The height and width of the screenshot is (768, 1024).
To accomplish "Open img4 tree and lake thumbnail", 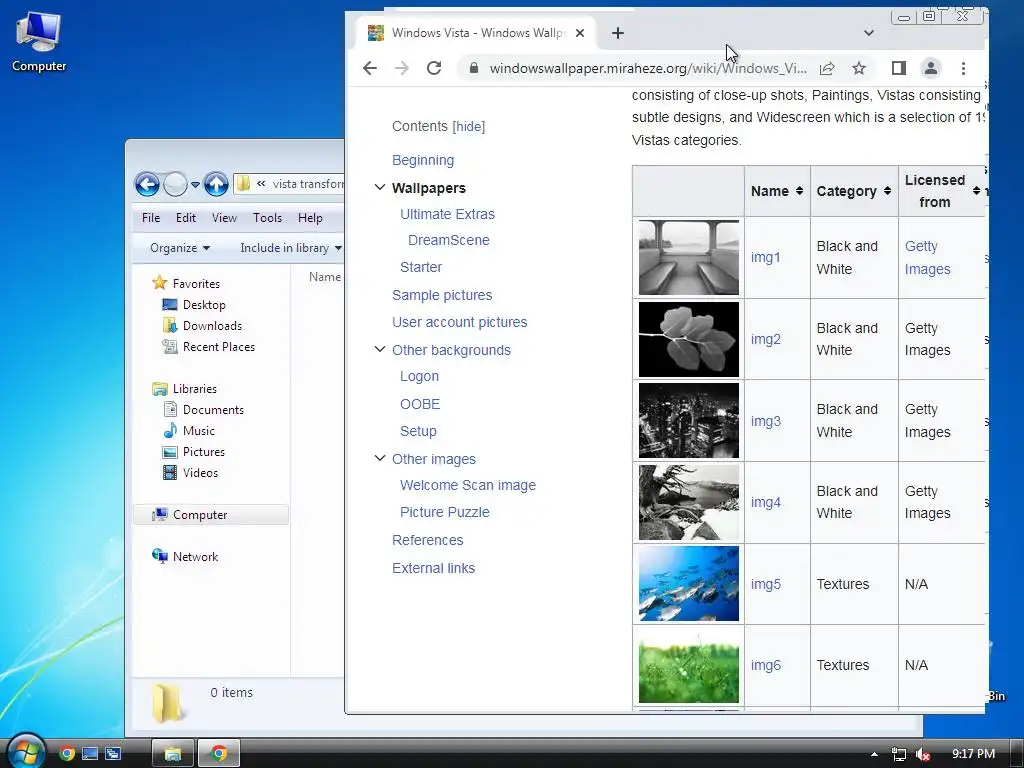I will [x=688, y=502].
